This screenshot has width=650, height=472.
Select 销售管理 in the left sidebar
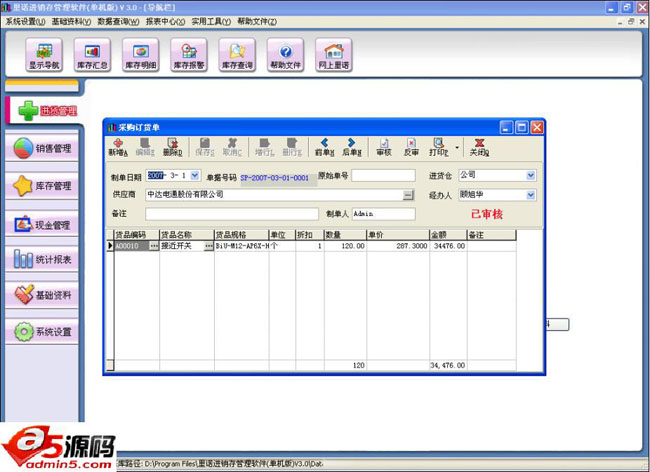[x=40, y=149]
